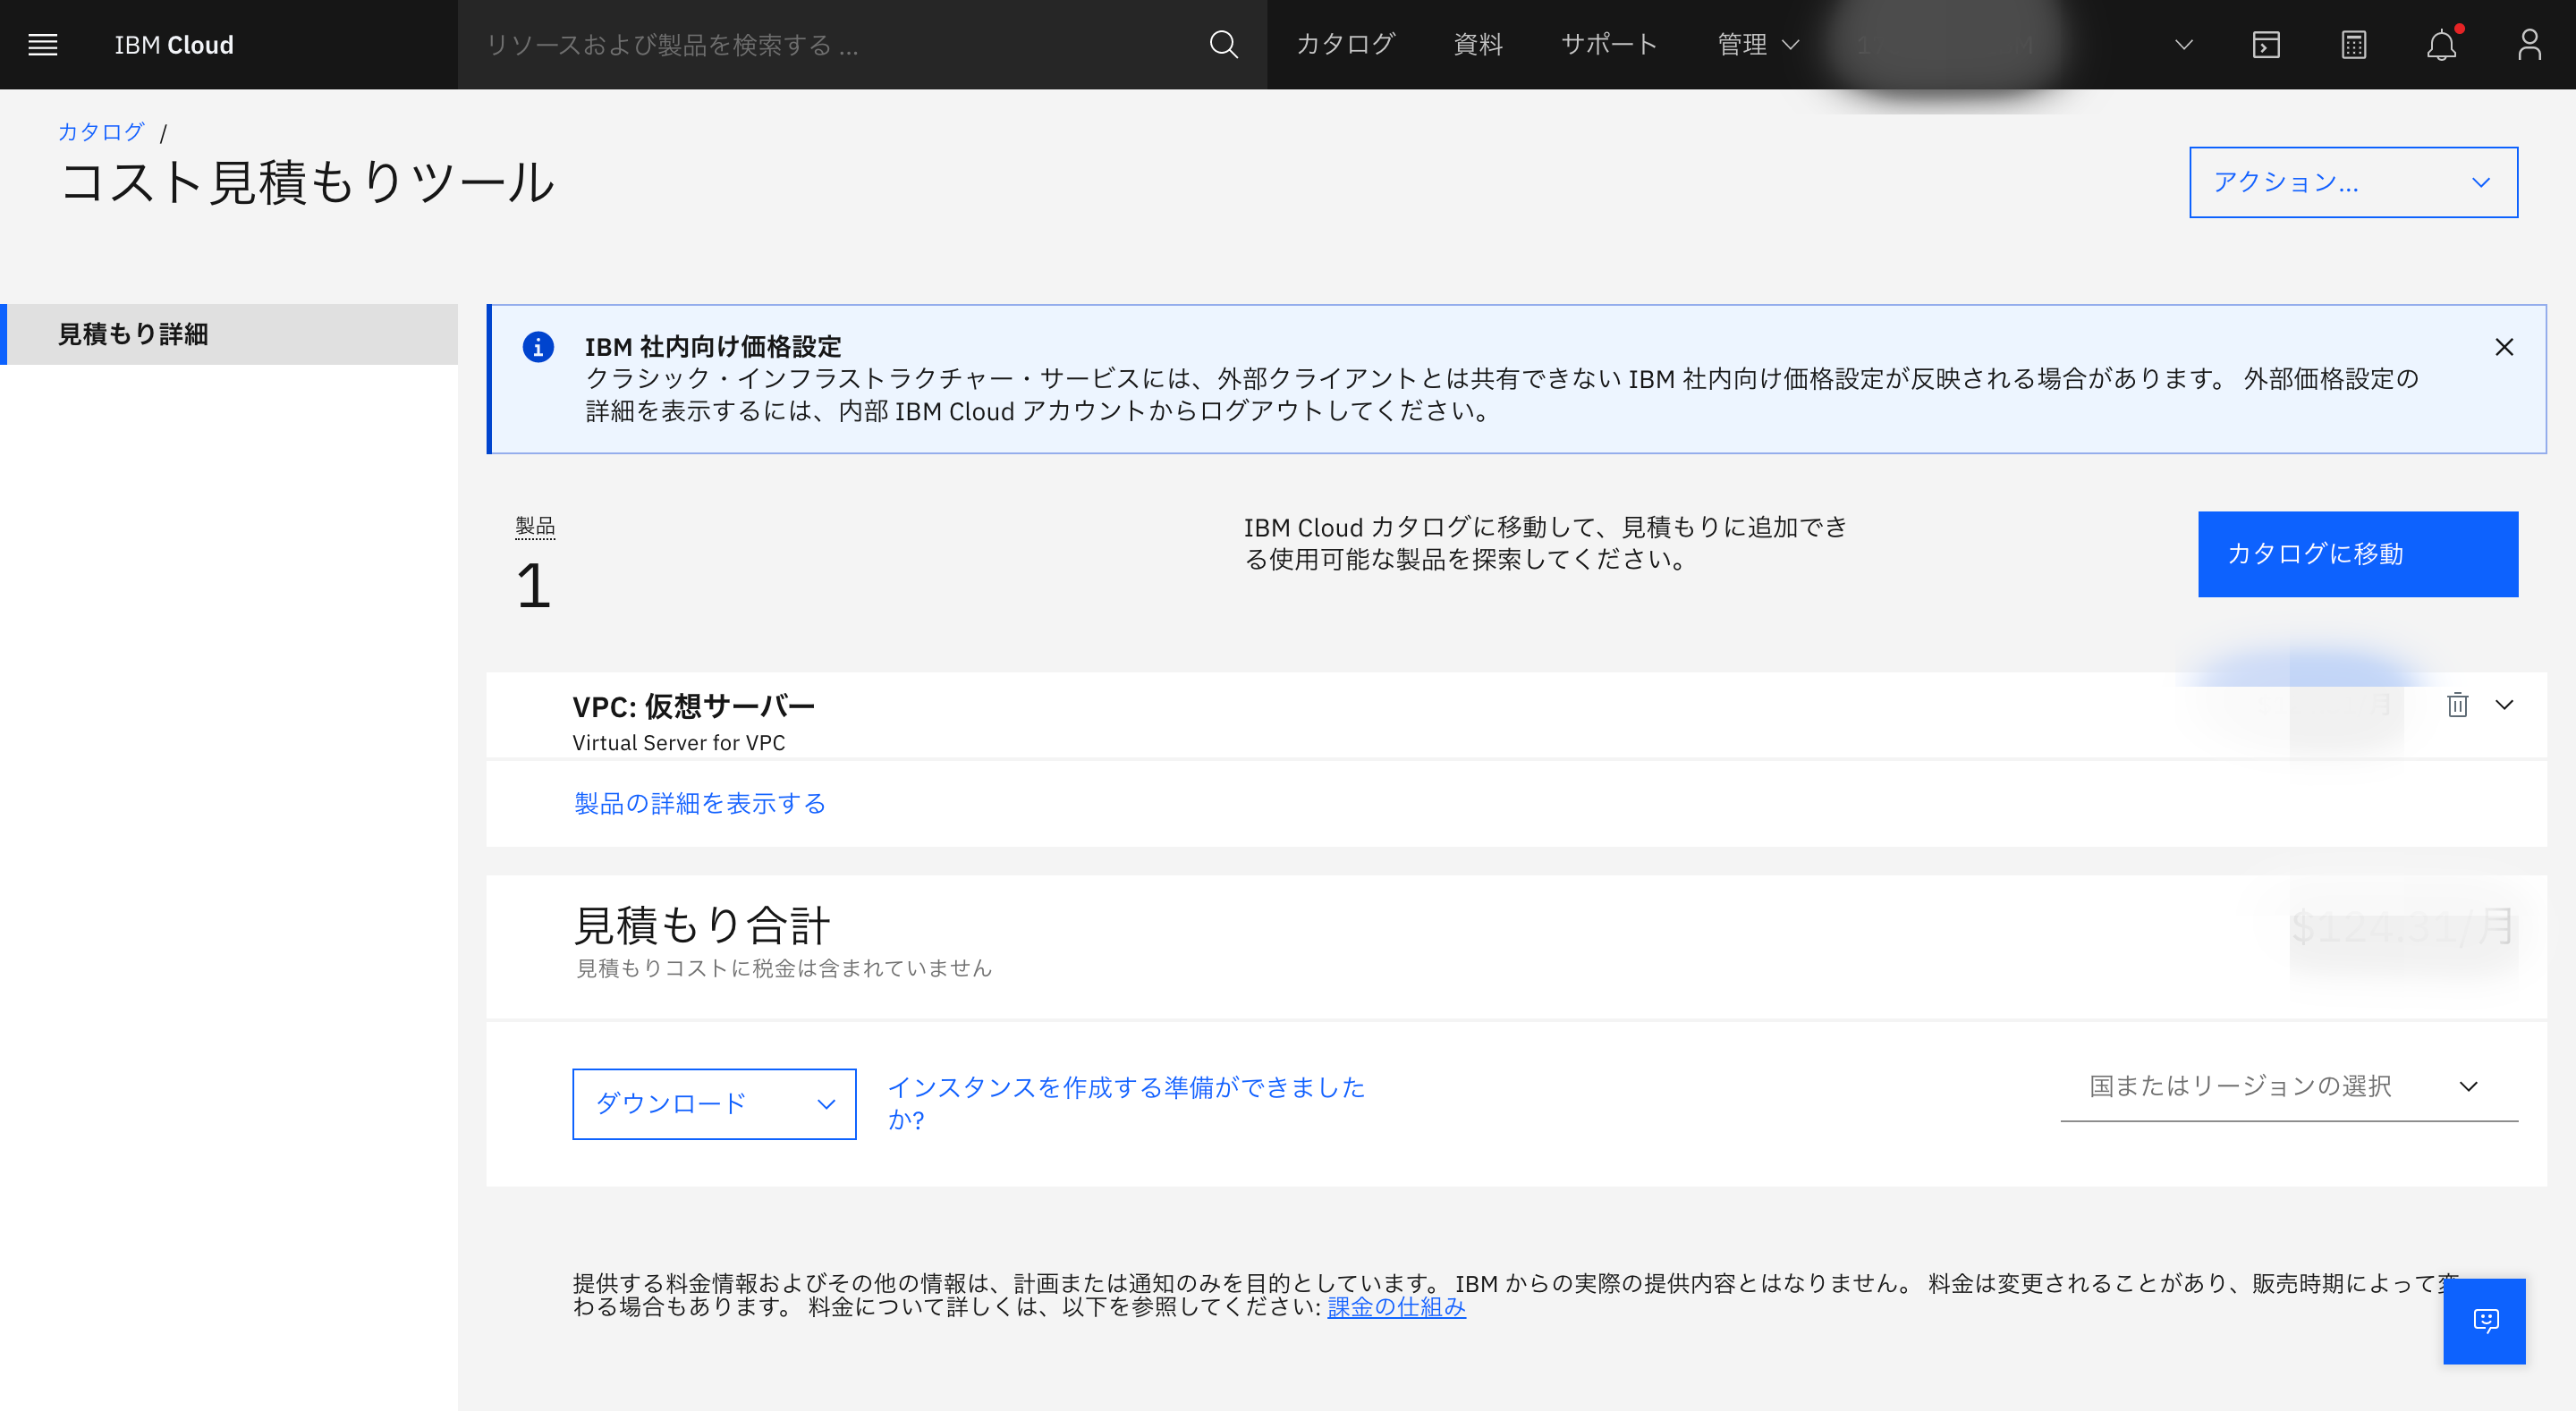Click the info icon in the pricing banner
2576x1411 pixels.
[539, 347]
